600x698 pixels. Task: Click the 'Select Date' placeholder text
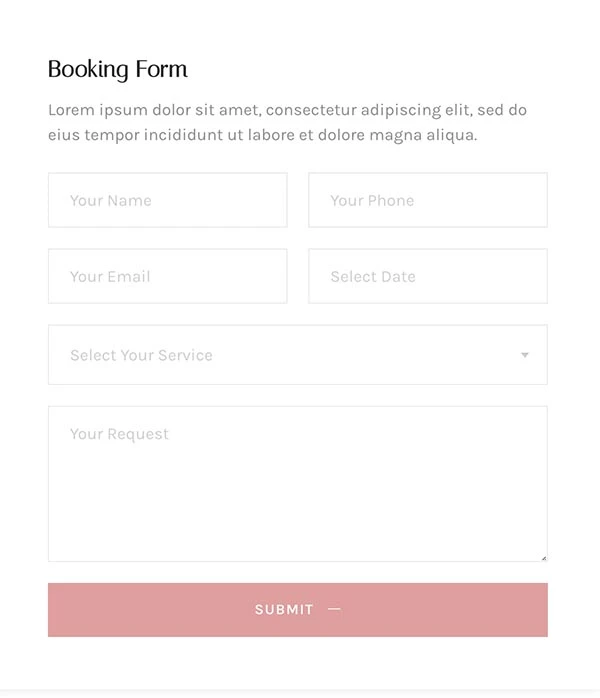click(x=372, y=276)
